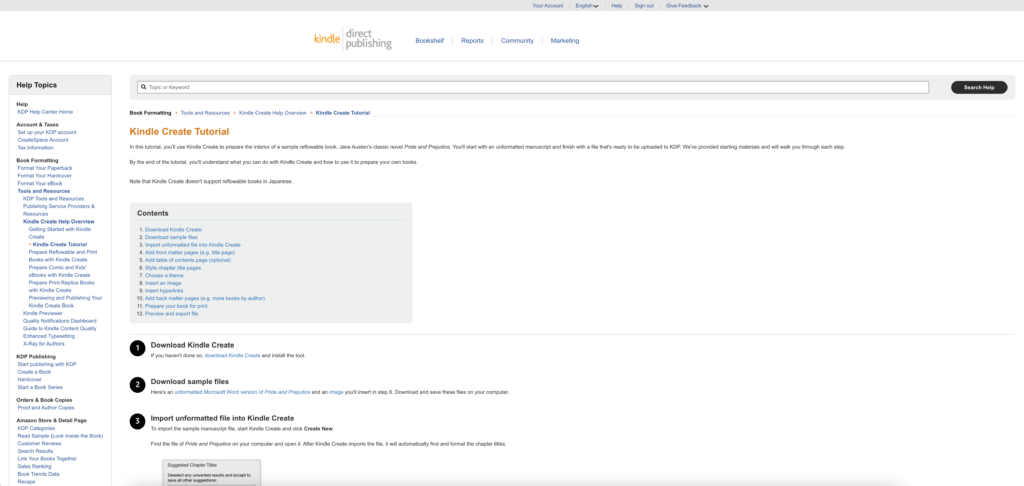Open Create a Book sidebar link
The width and height of the screenshot is (1024, 486).
click(34, 372)
